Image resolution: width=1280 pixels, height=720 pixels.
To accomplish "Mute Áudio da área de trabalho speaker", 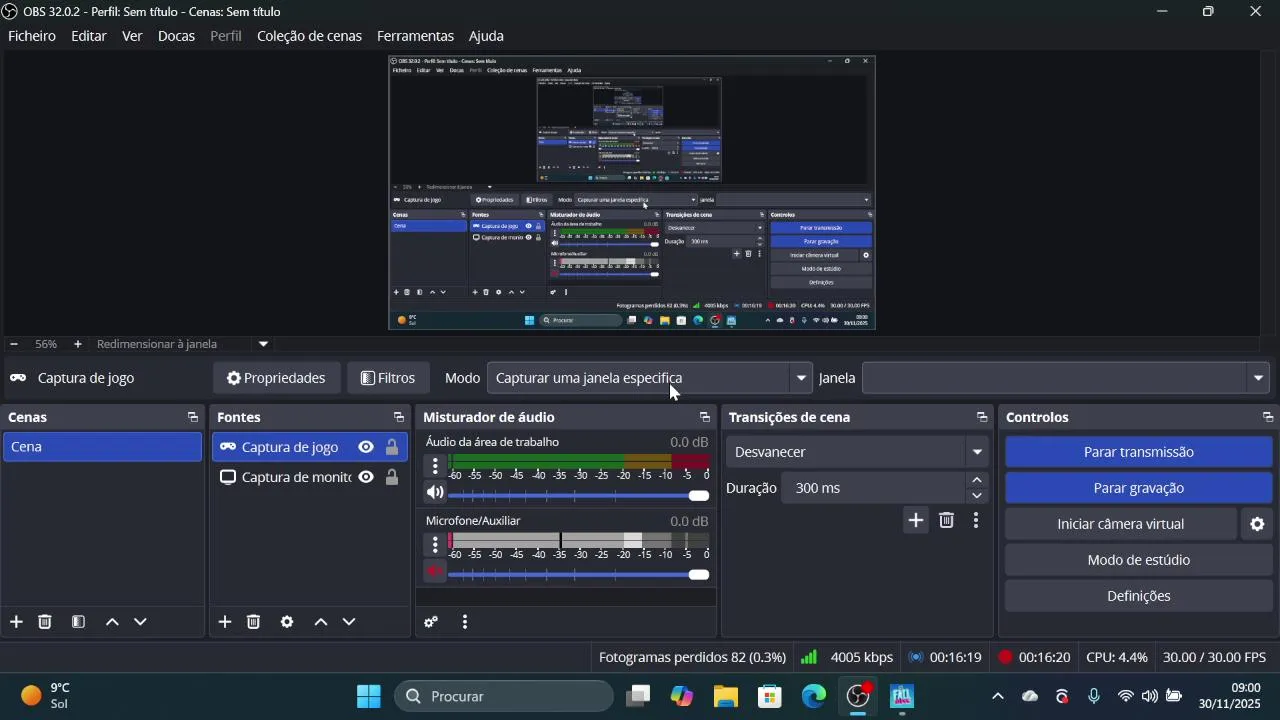I will [x=435, y=492].
